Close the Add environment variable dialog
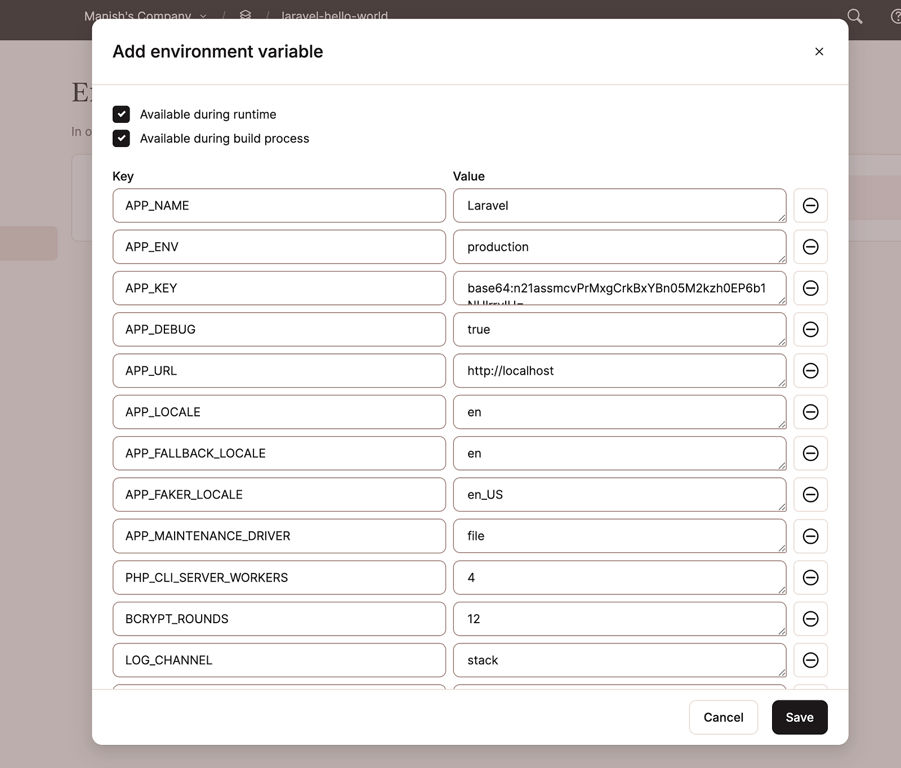The image size is (901, 768). (x=819, y=52)
